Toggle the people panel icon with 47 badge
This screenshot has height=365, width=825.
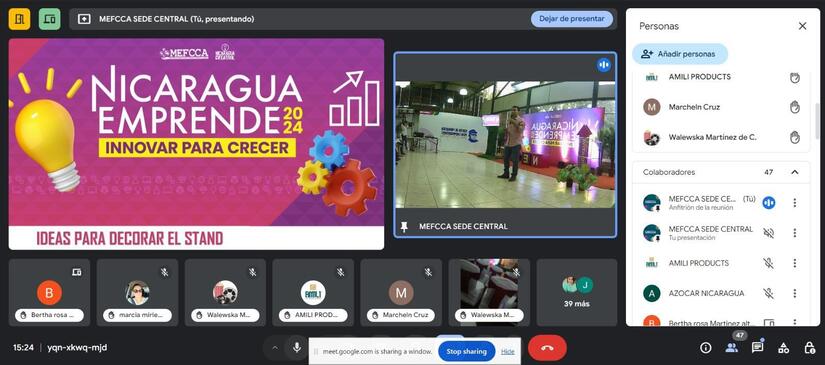click(731, 348)
